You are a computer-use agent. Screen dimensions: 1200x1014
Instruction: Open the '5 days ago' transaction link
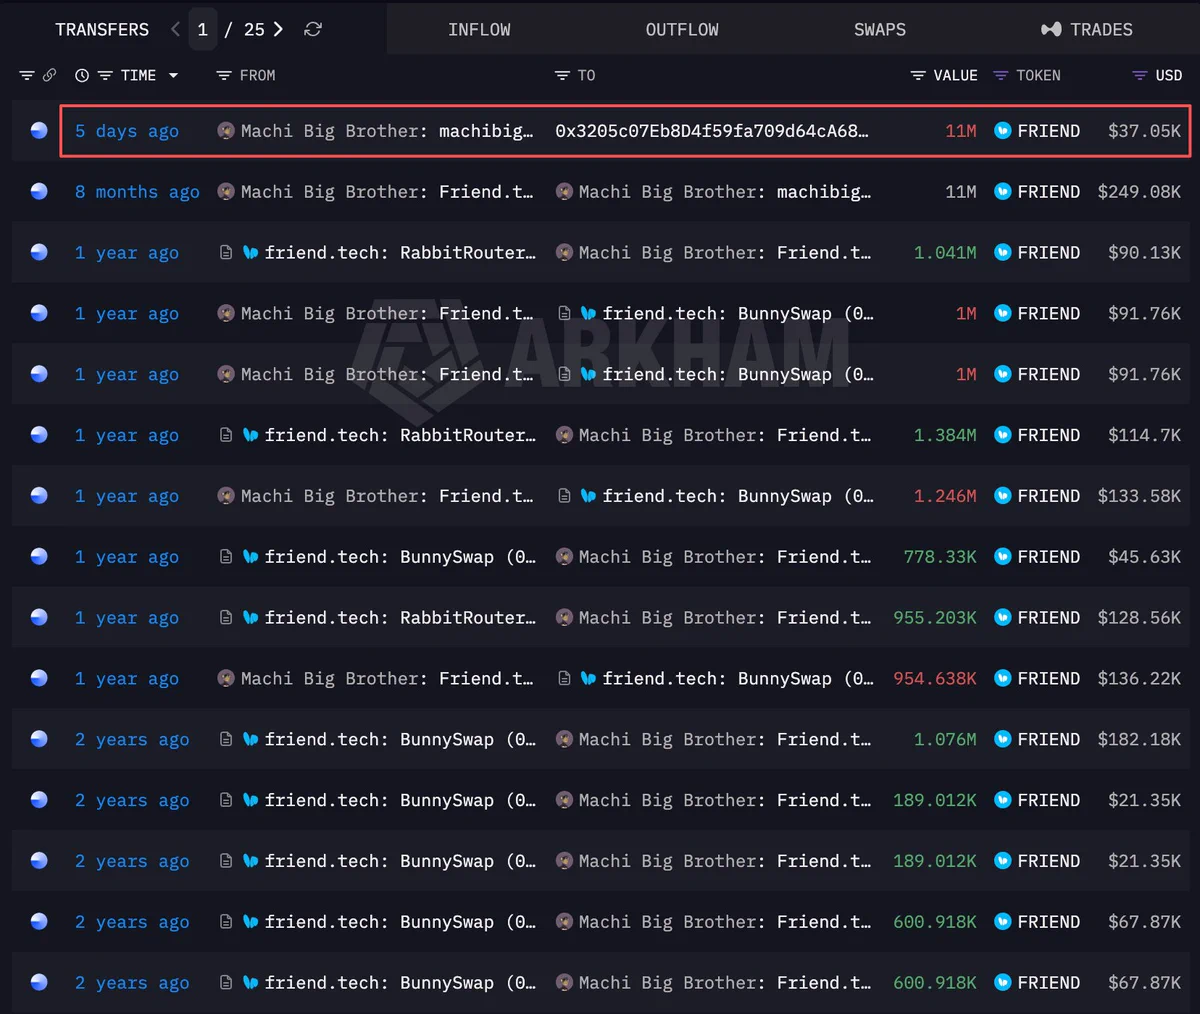click(127, 131)
